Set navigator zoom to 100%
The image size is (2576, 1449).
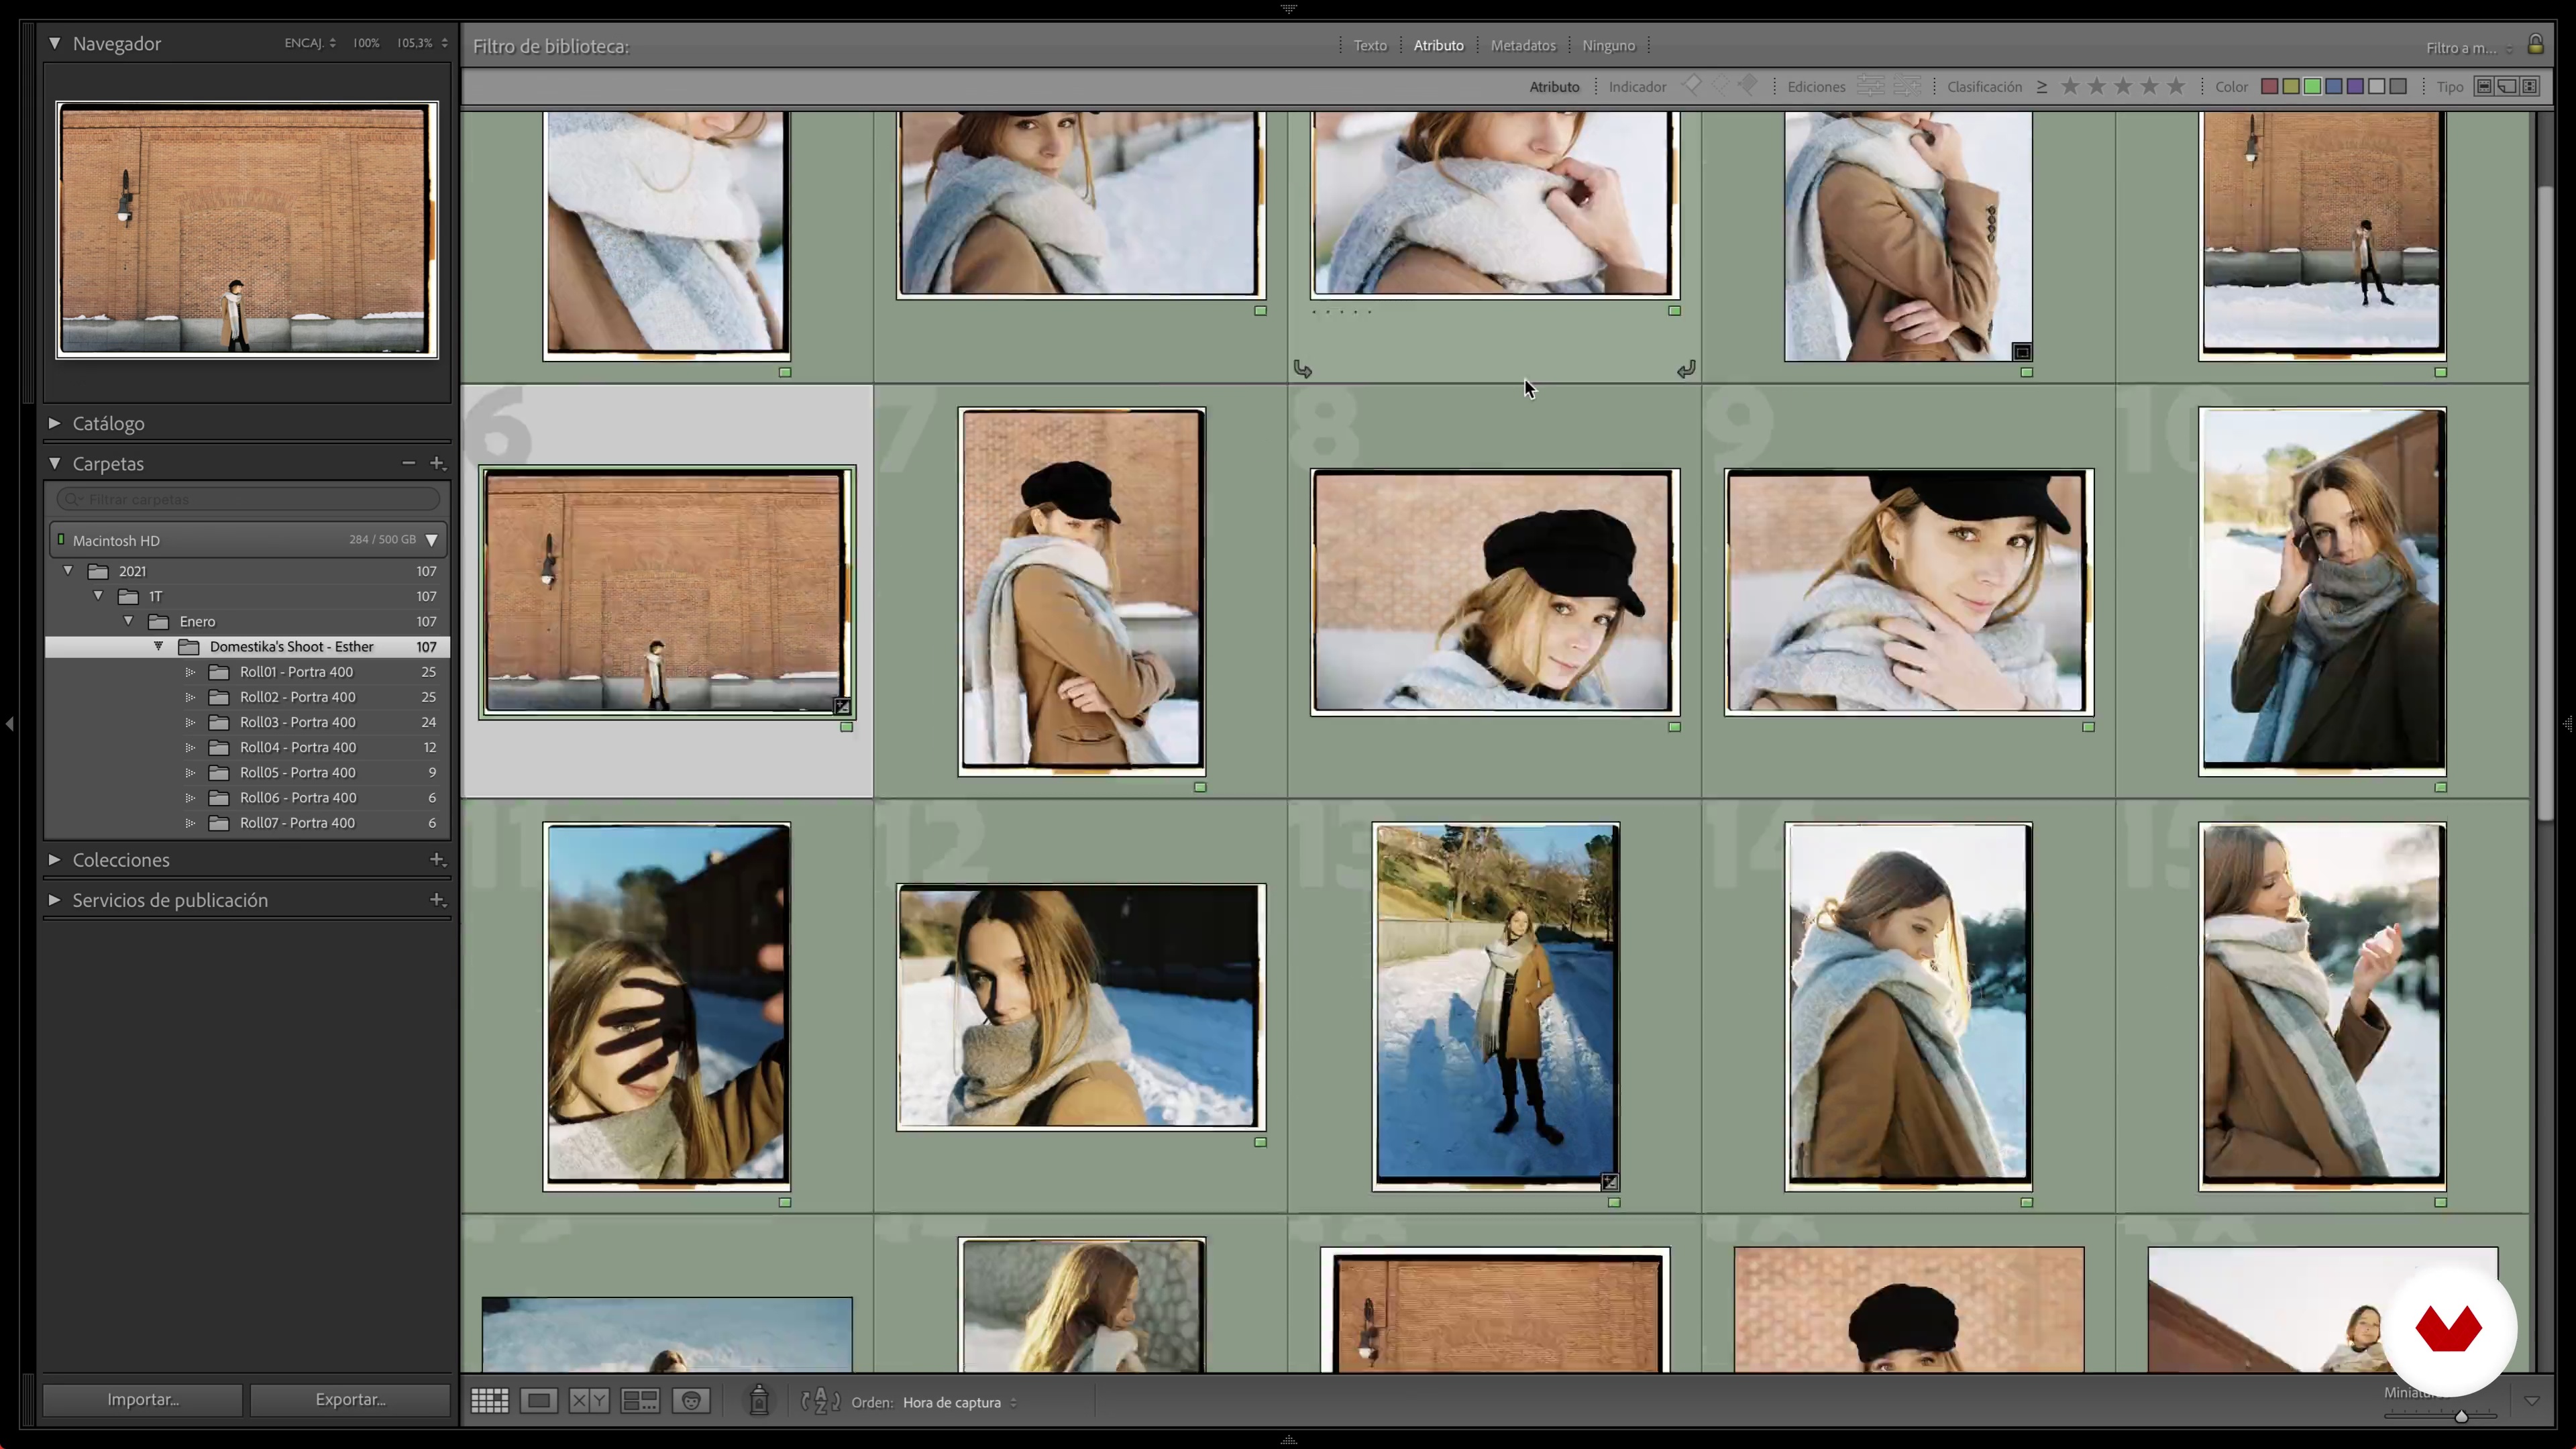(366, 43)
